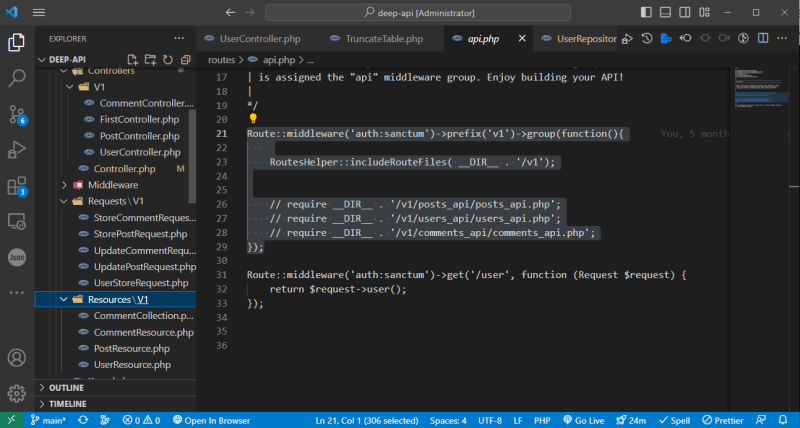The width and height of the screenshot is (800, 428).
Task: Change indentation via Spaces: 4
Action: tap(448, 420)
